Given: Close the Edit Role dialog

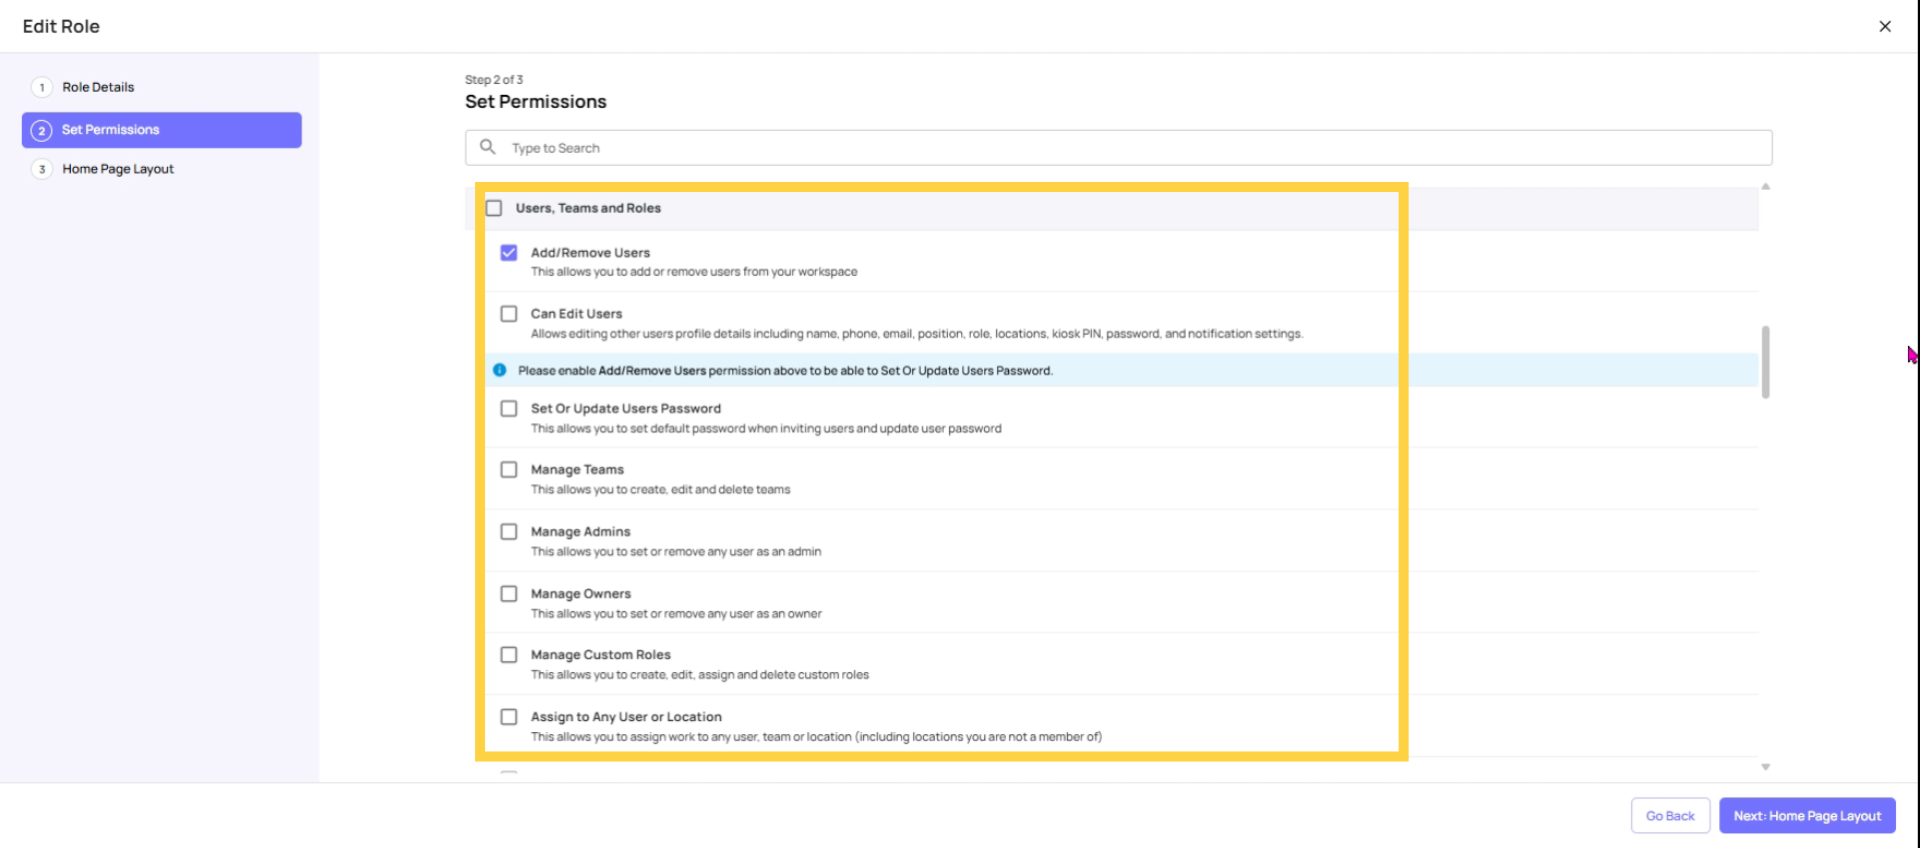Looking at the screenshot, I should click(1885, 26).
